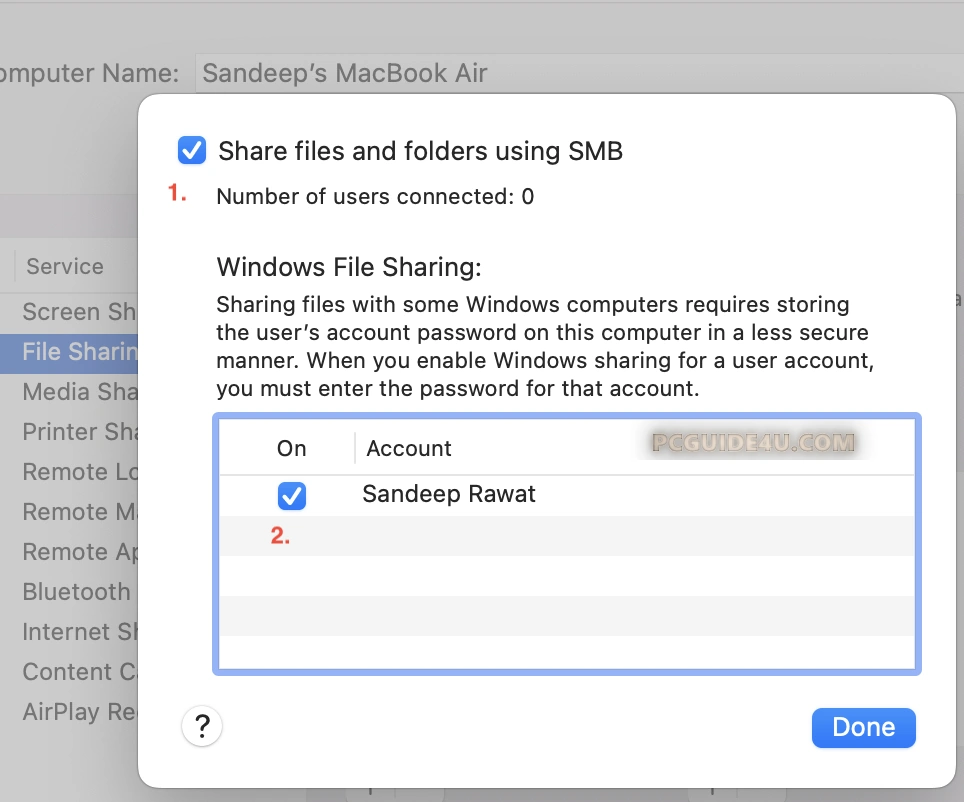Click the Account column header
964x802 pixels.
409,448
